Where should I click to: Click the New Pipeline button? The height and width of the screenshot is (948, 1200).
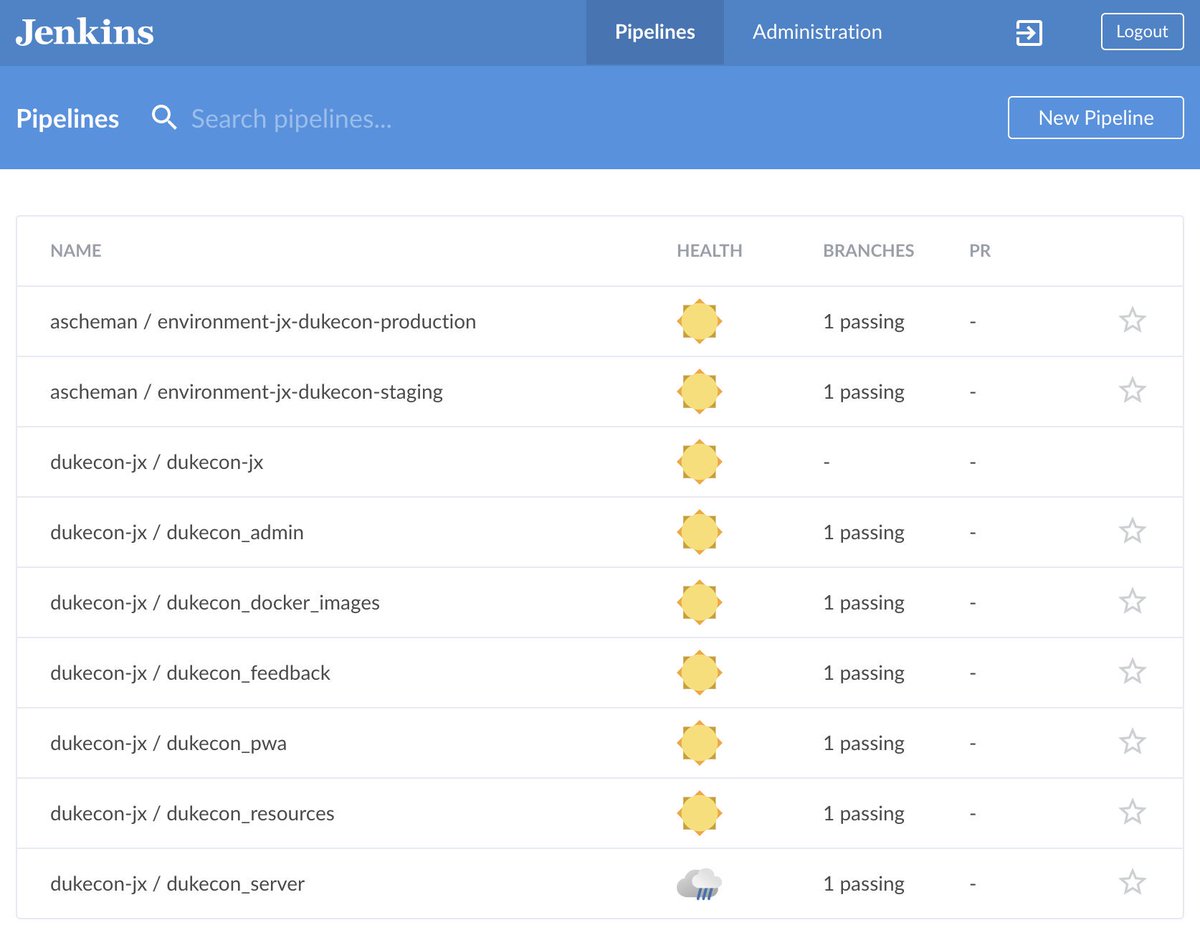(x=1096, y=118)
